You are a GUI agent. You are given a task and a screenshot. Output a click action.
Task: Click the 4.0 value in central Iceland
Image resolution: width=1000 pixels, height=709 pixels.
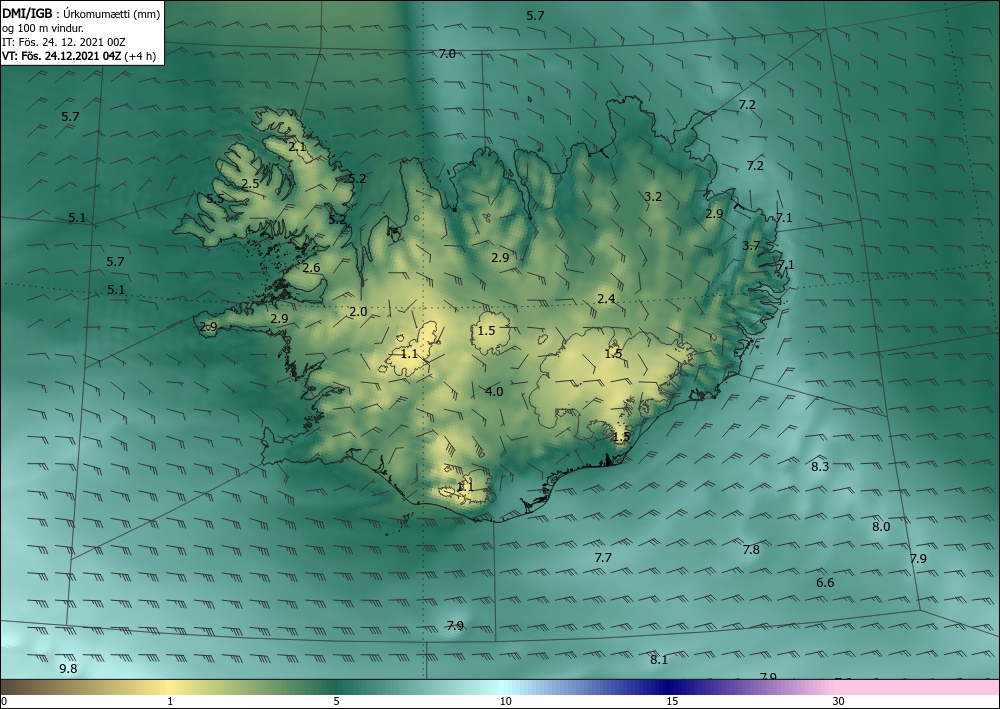tap(494, 391)
